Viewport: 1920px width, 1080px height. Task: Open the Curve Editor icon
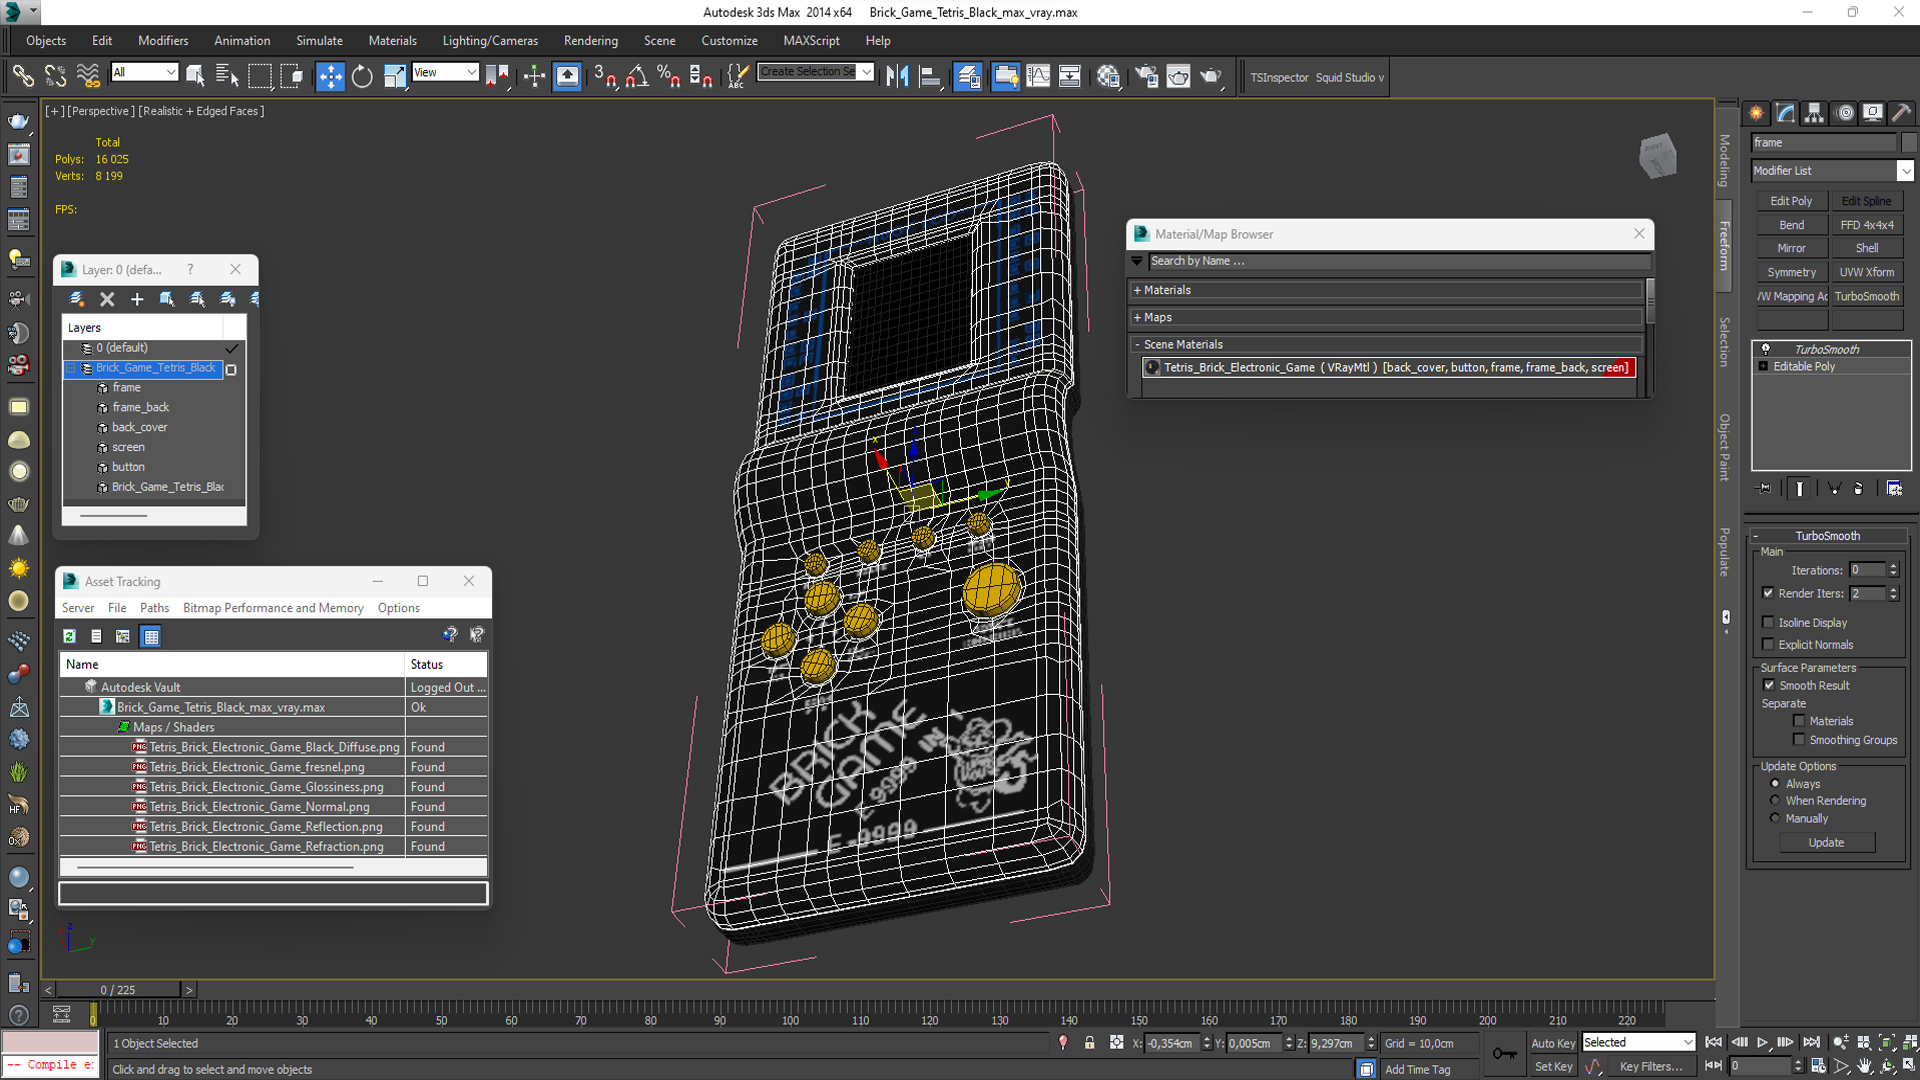click(1038, 77)
